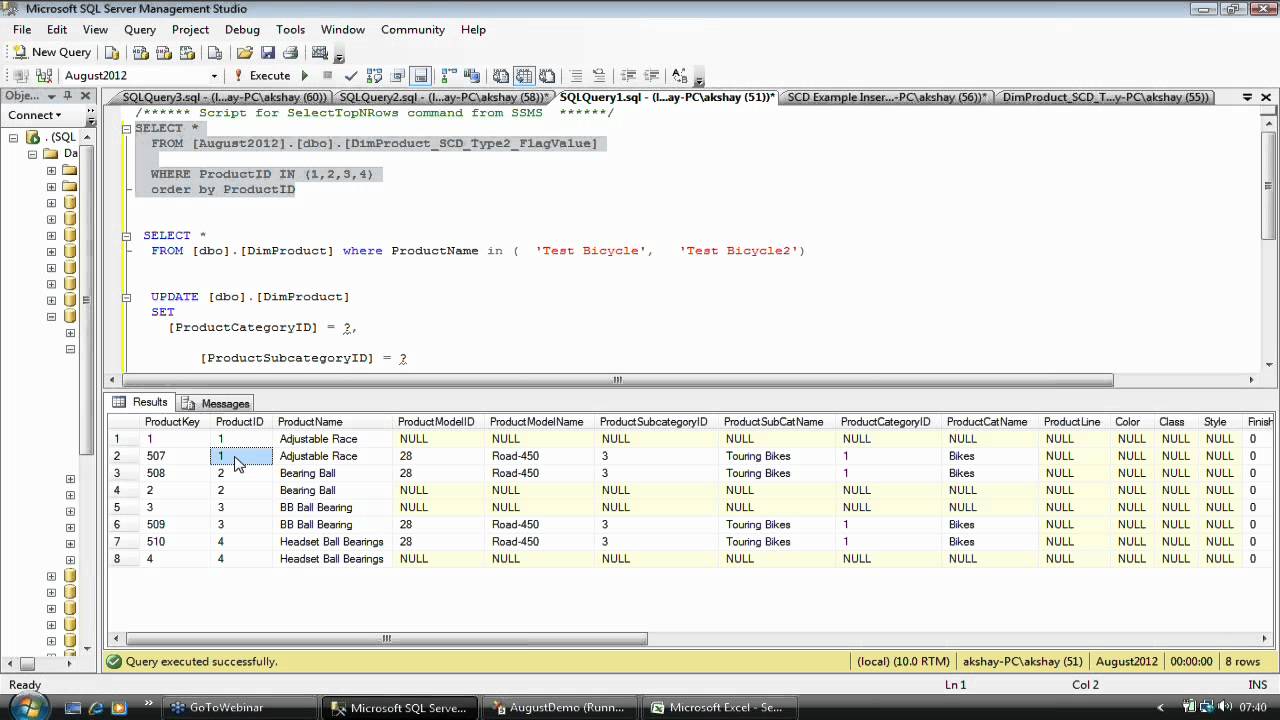
Task: Click the Change Connection icon
Action: click(44, 75)
